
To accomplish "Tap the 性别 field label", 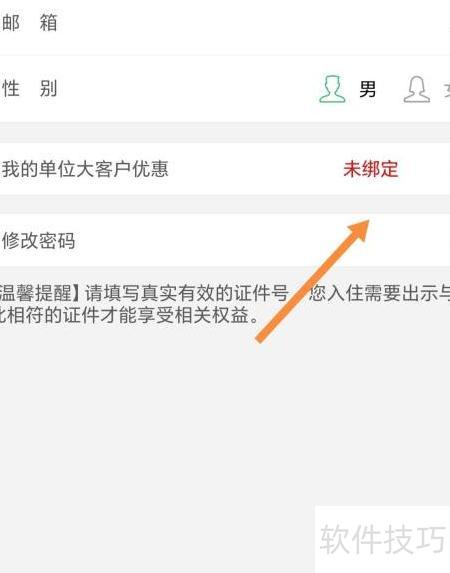I will point(30,88).
